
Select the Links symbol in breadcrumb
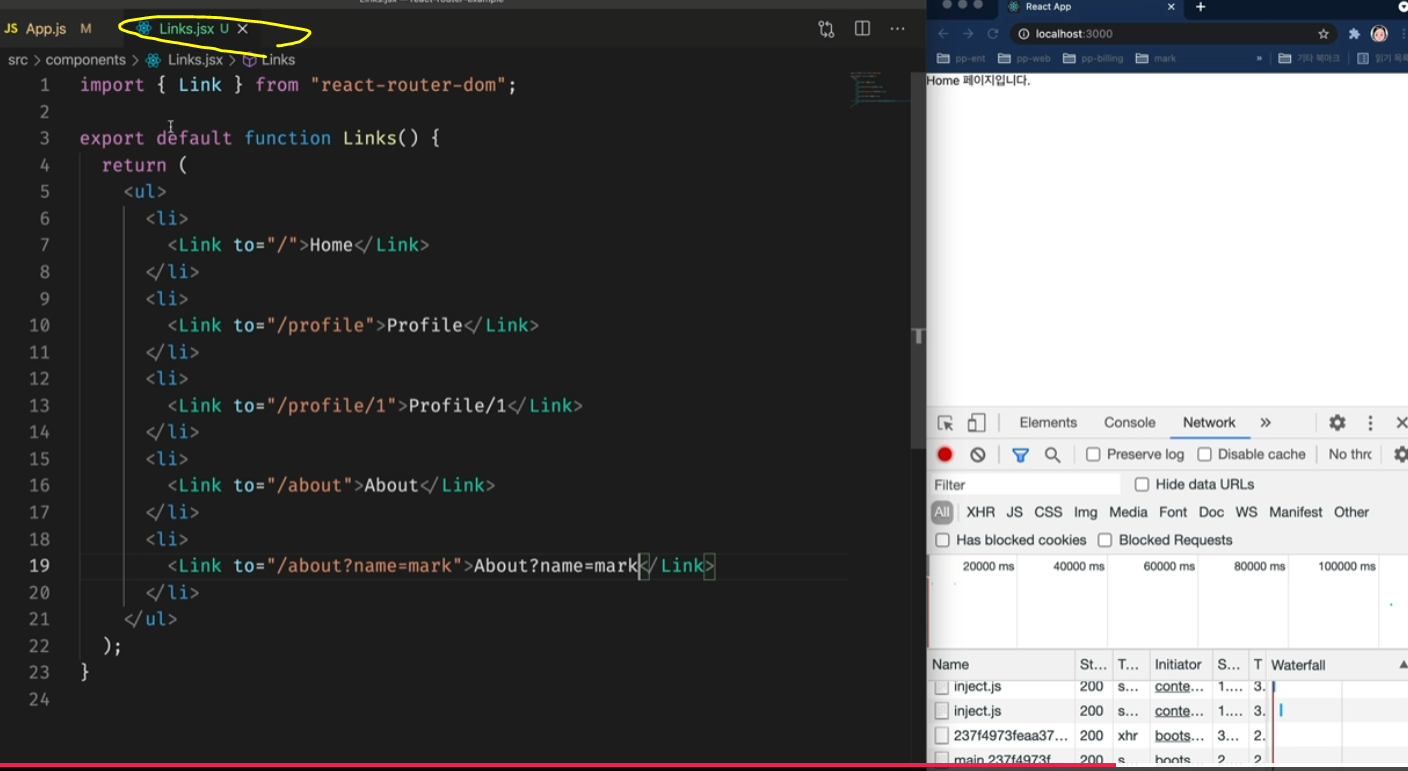click(269, 60)
